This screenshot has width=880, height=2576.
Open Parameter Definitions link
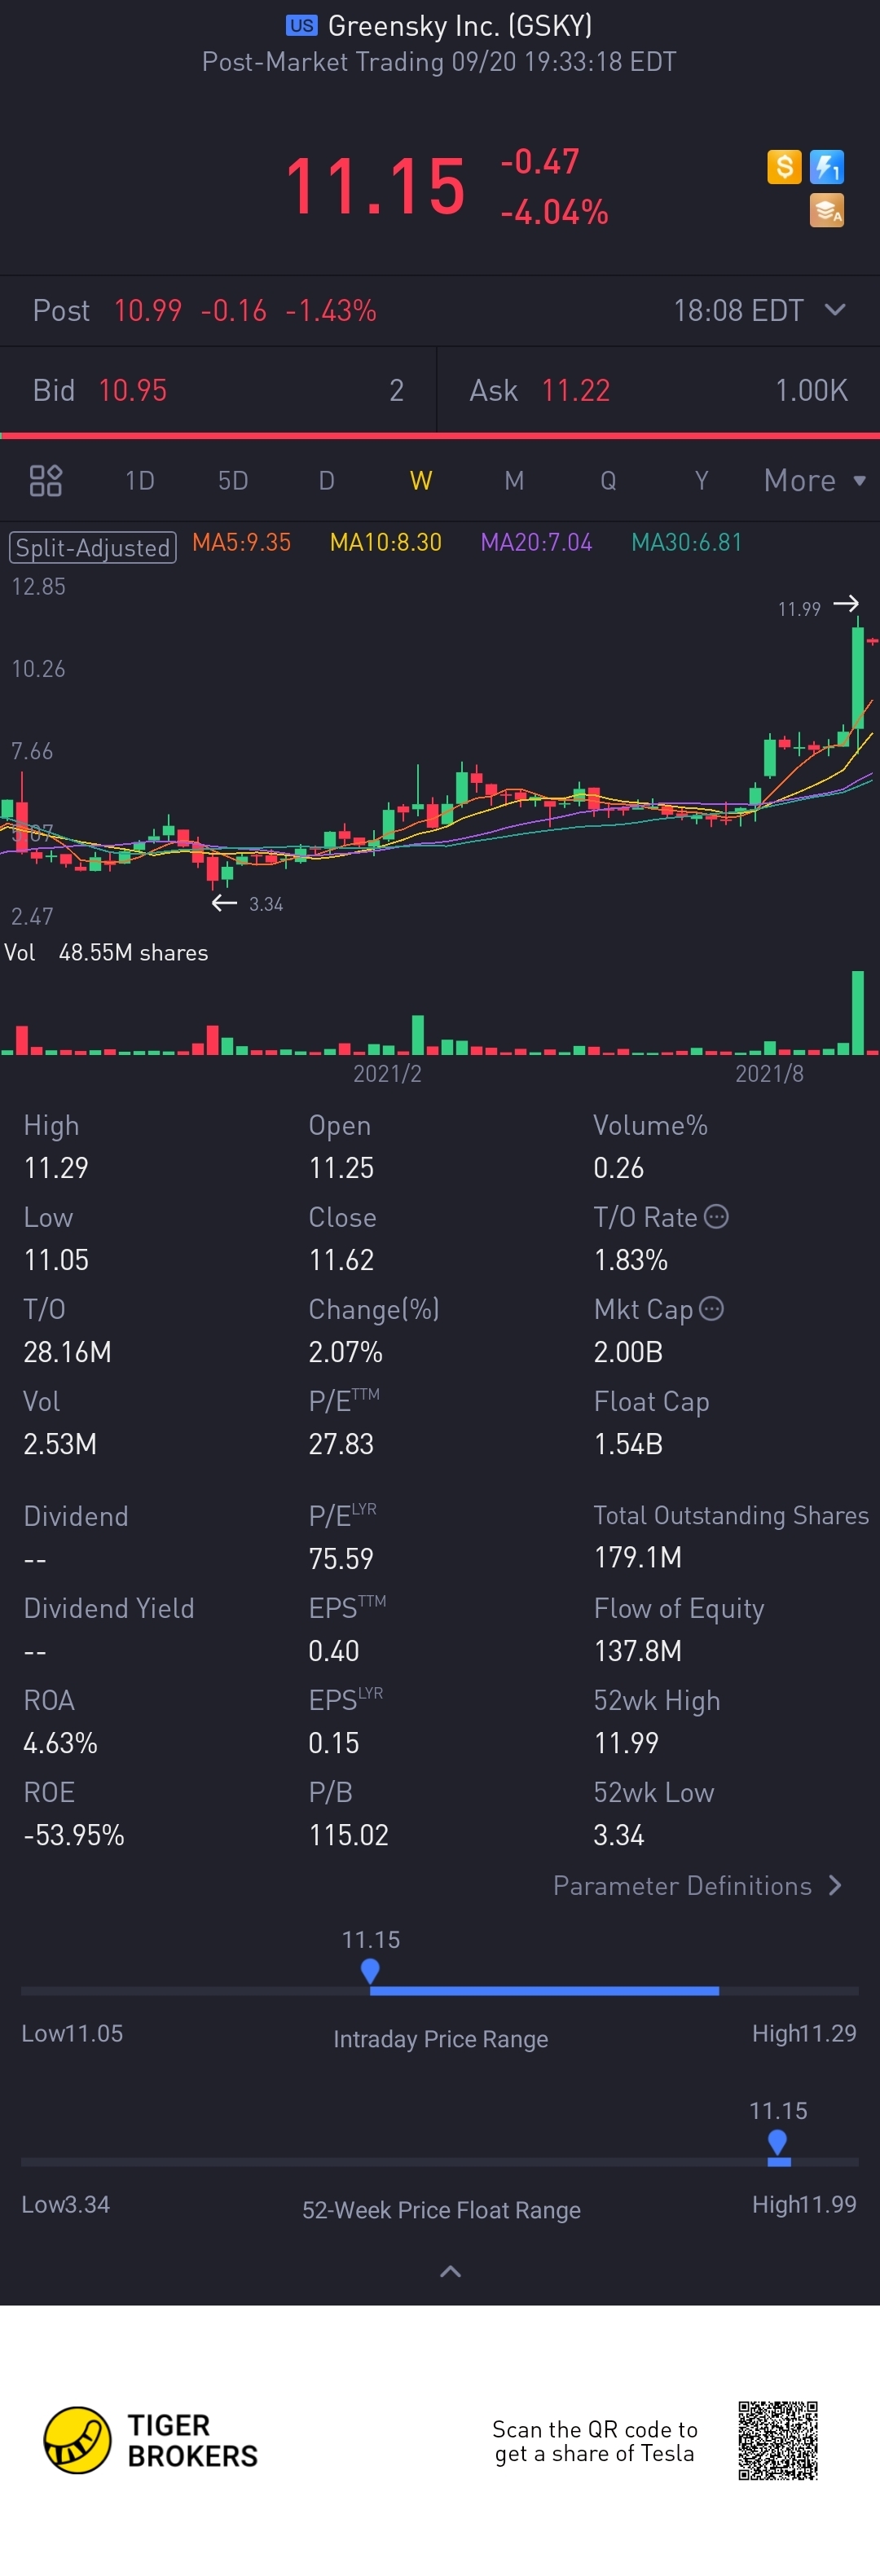697,1886
